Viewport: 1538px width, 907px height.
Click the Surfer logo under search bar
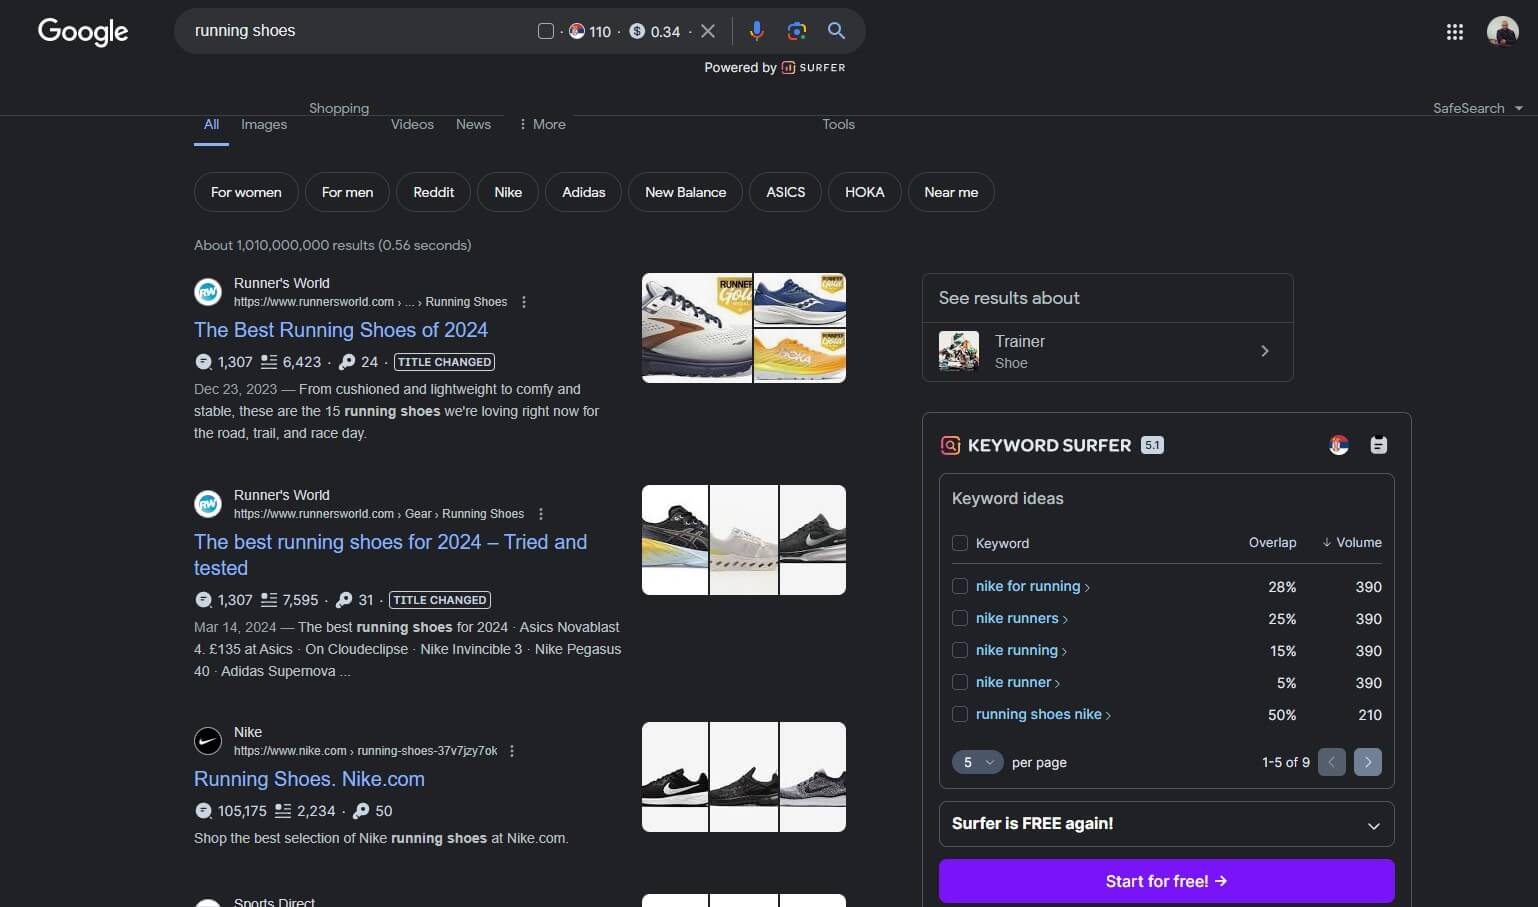813,68
